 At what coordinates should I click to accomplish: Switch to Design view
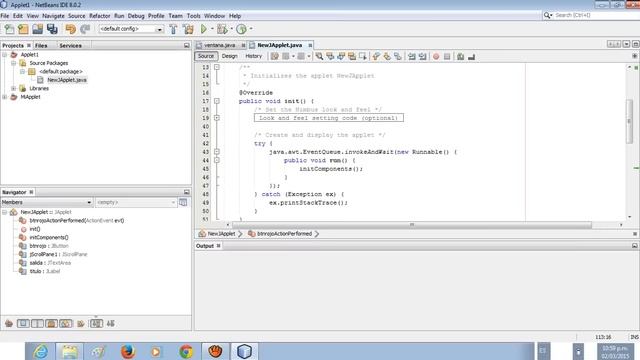click(229, 56)
